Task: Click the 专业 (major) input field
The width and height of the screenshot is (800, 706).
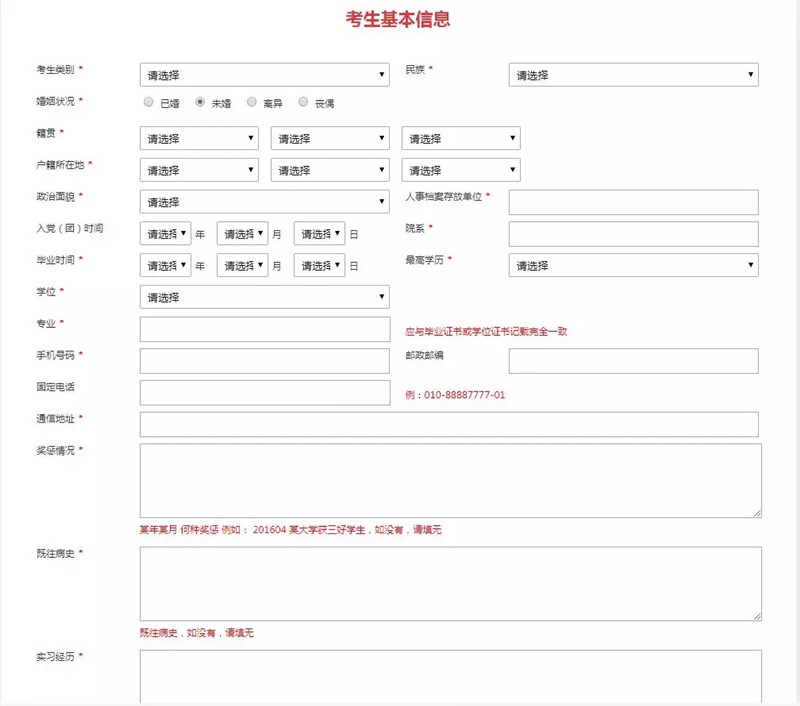Action: point(263,328)
